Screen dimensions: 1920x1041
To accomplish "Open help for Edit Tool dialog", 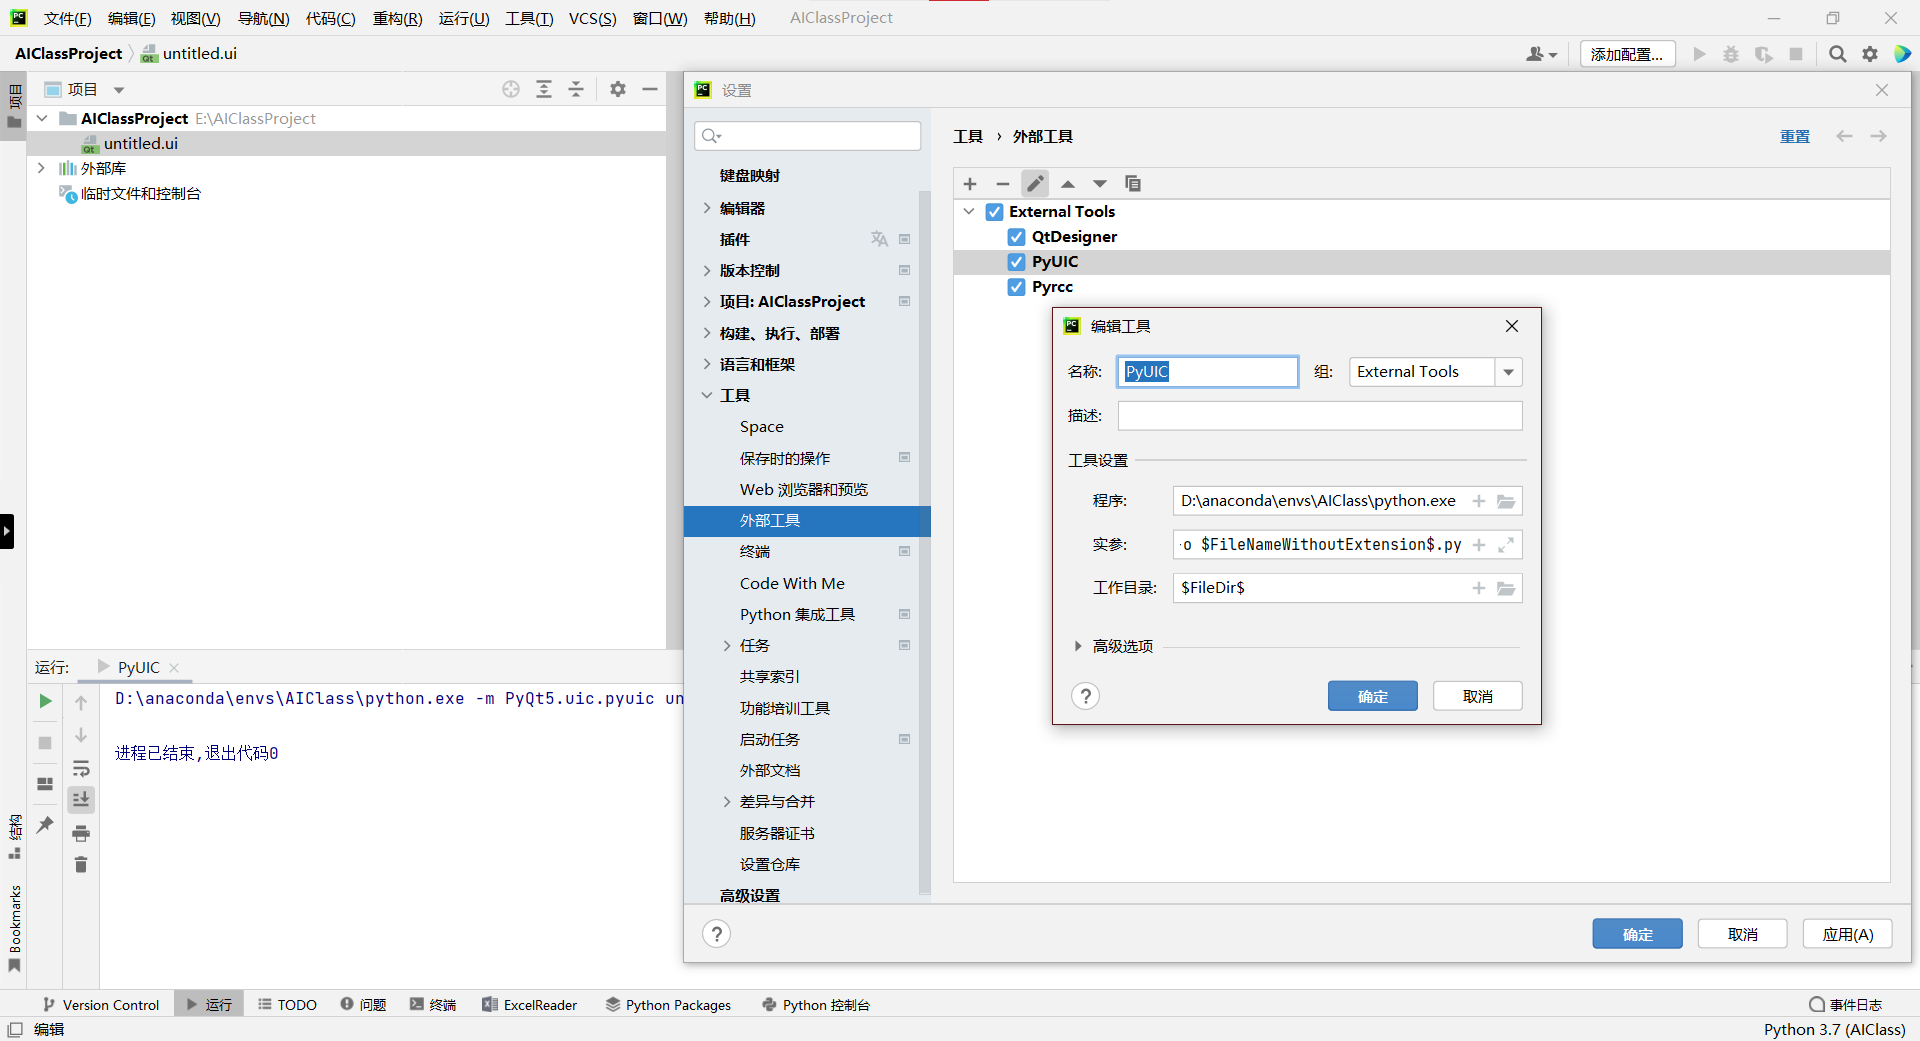I will [1086, 696].
